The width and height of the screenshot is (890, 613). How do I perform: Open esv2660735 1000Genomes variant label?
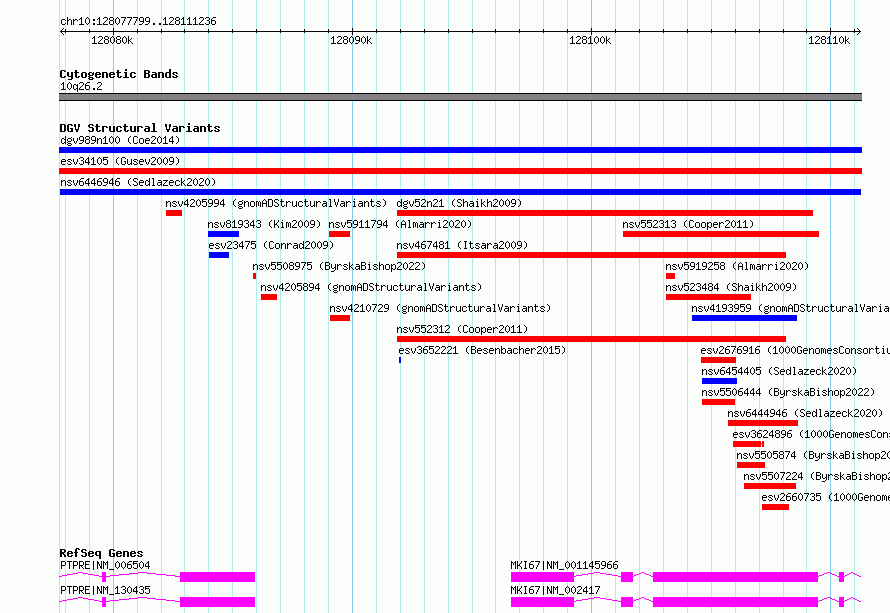click(825, 497)
